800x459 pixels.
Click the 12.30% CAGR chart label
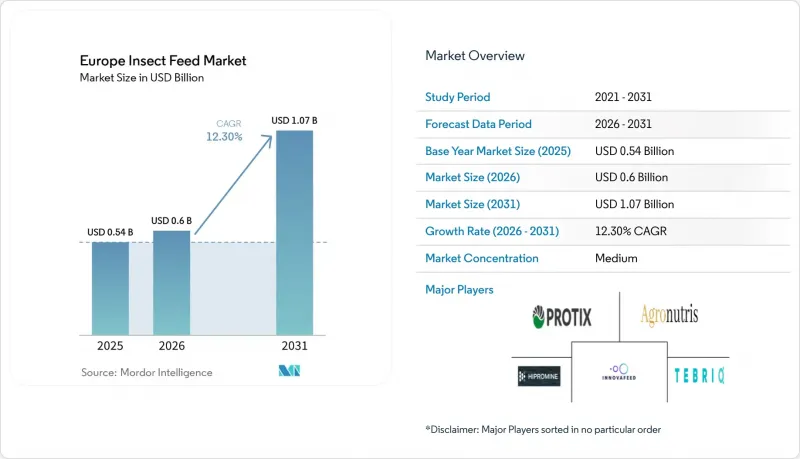(224, 137)
